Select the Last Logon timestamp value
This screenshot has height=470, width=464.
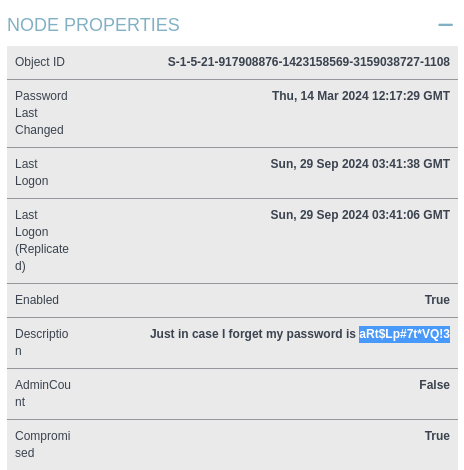coord(360,164)
